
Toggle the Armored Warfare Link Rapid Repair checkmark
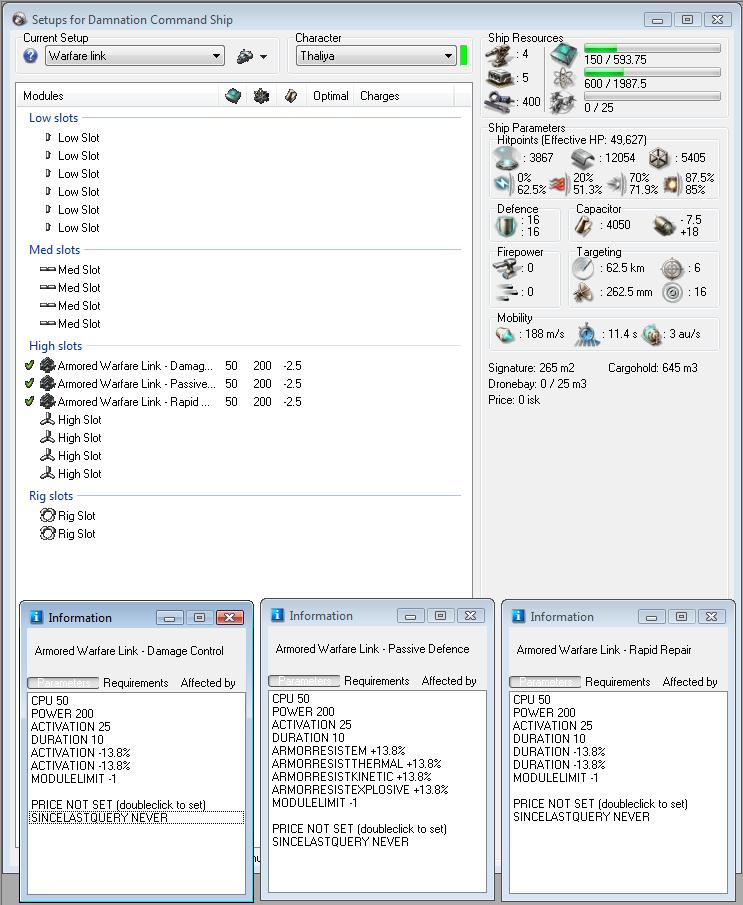click(29, 401)
